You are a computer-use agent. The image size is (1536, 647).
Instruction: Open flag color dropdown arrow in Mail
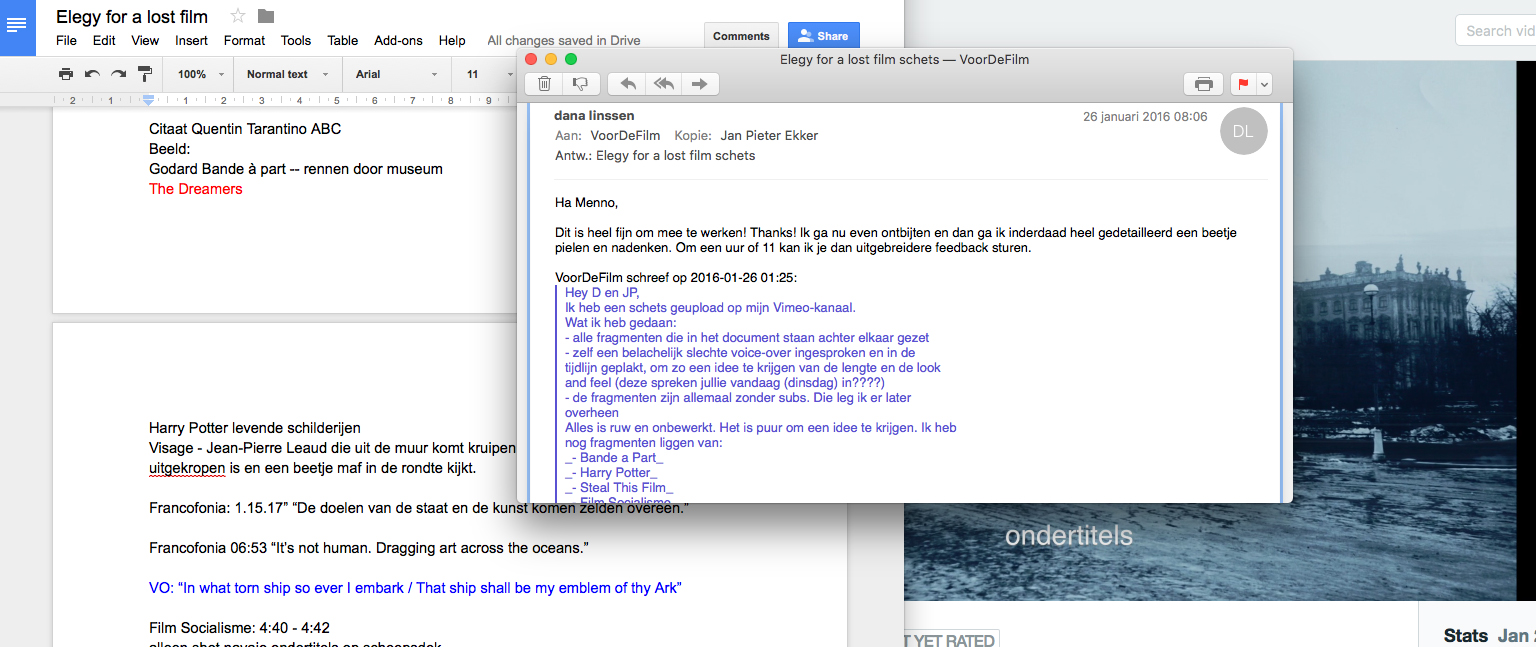(x=1264, y=84)
